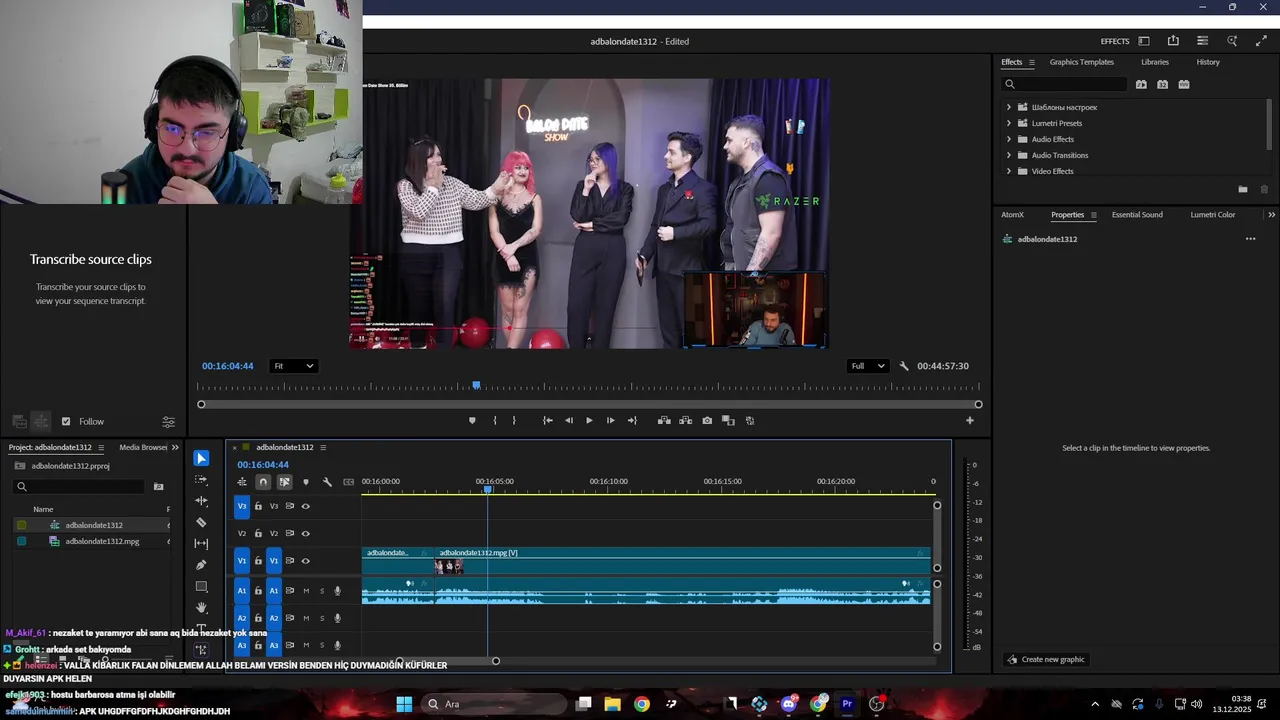Image resolution: width=1280 pixels, height=720 pixels.
Task: Click New Custom Bin icon in Effects panel
Action: (1243, 189)
